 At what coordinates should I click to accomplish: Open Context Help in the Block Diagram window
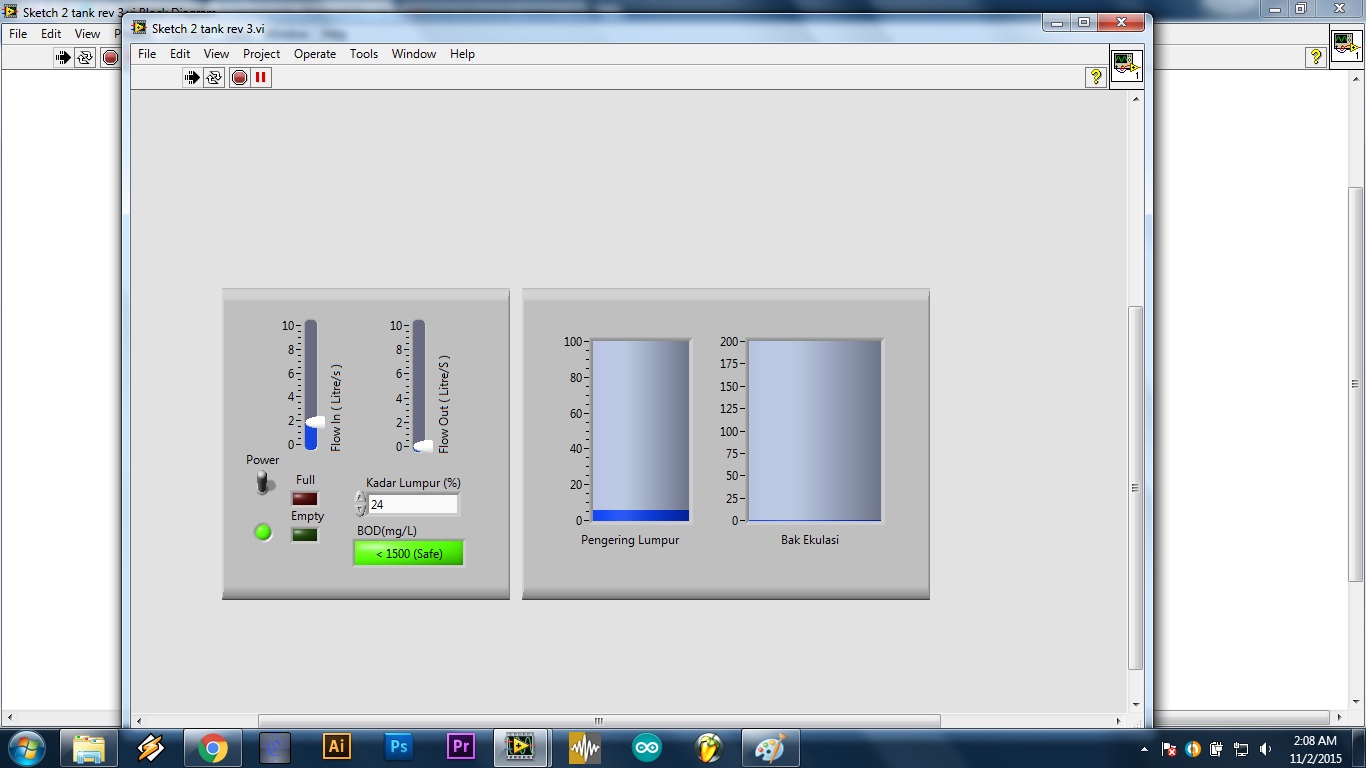coord(1316,57)
